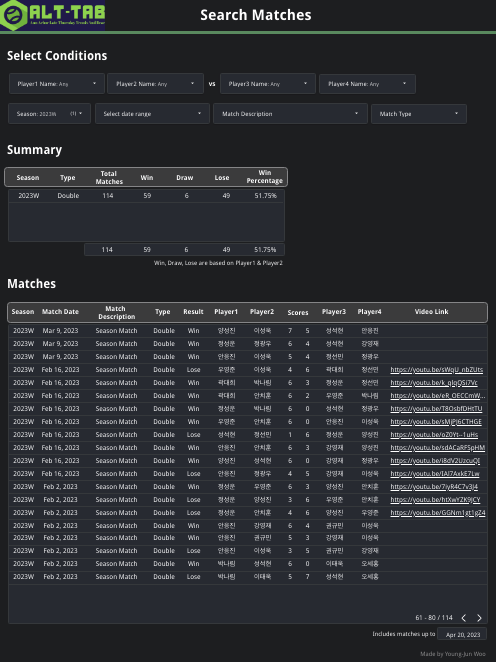Click the 'Matches' section heading
Viewport: 496px width, 662px height.
(32, 284)
